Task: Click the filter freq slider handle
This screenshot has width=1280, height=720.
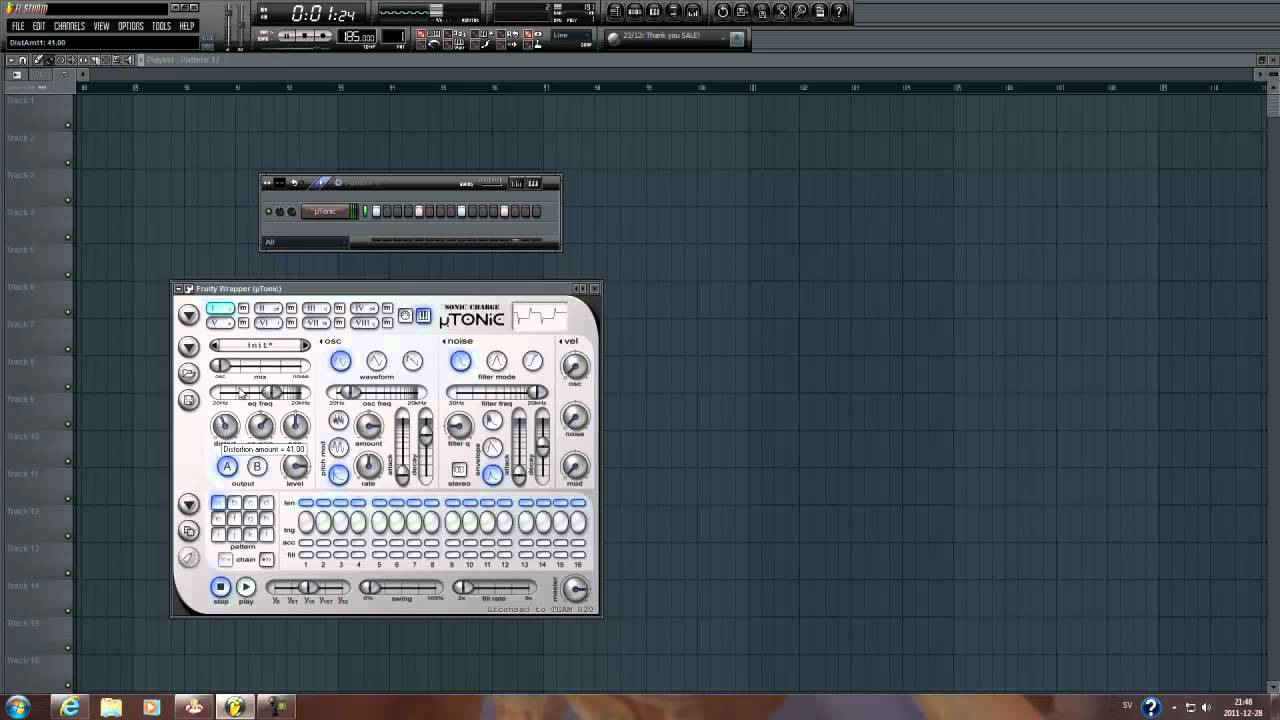Action: pyautogui.click(x=538, y=392)
